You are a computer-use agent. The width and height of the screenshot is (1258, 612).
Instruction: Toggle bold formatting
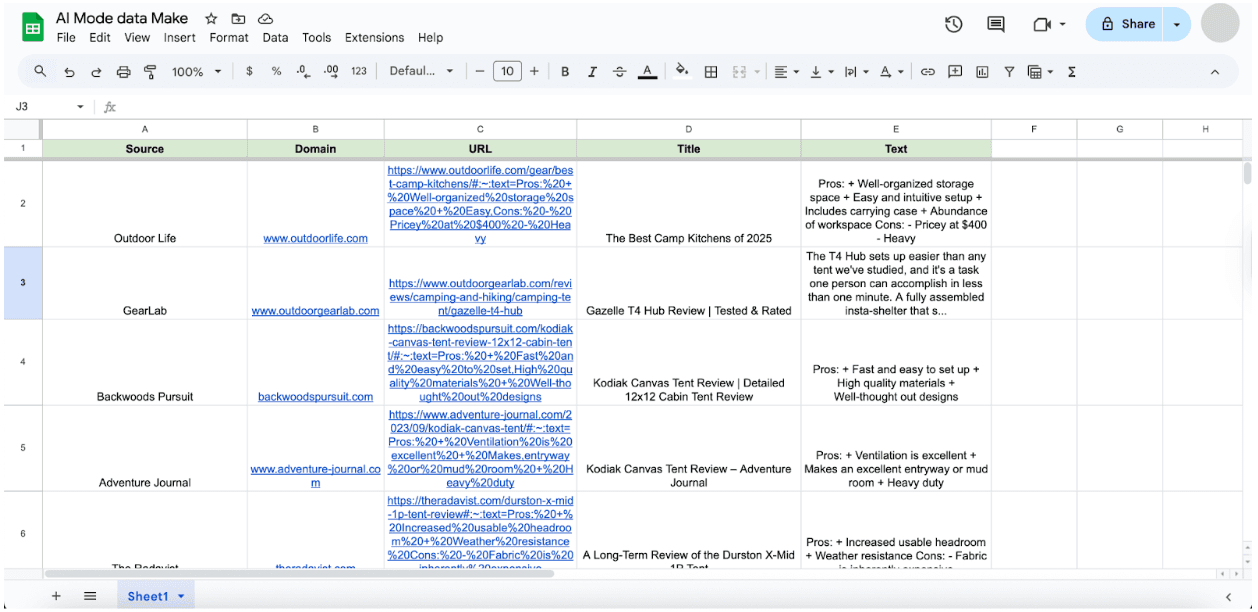click(565, 72)
